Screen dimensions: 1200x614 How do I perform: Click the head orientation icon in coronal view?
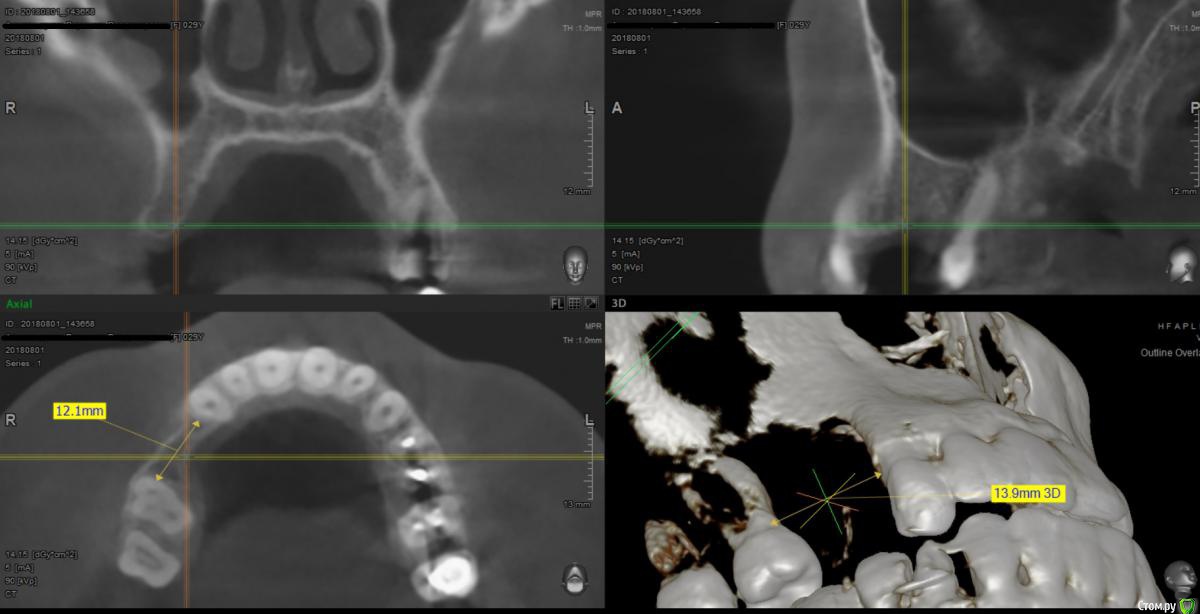point(575,265)
